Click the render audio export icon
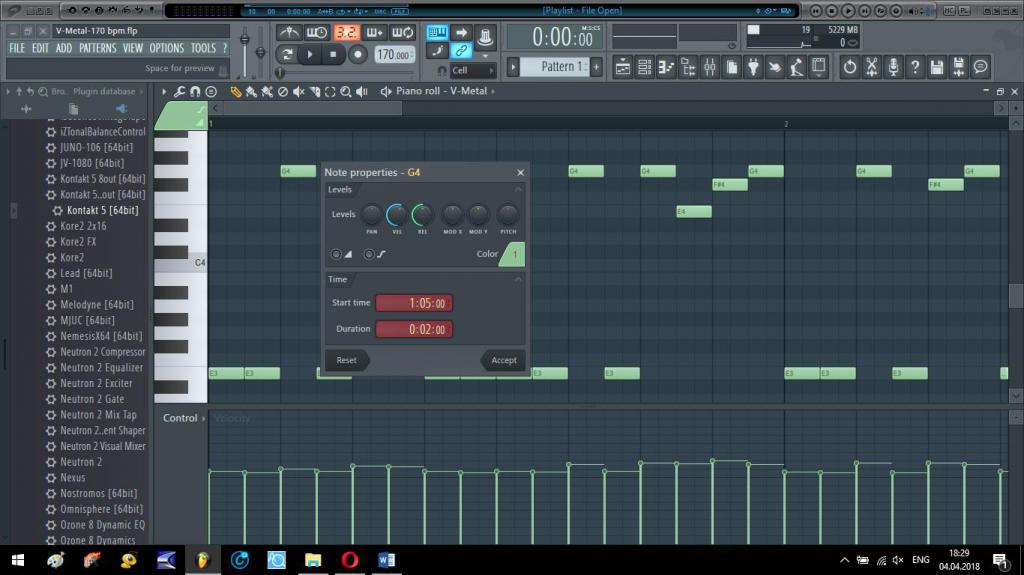 click(958, 67)
